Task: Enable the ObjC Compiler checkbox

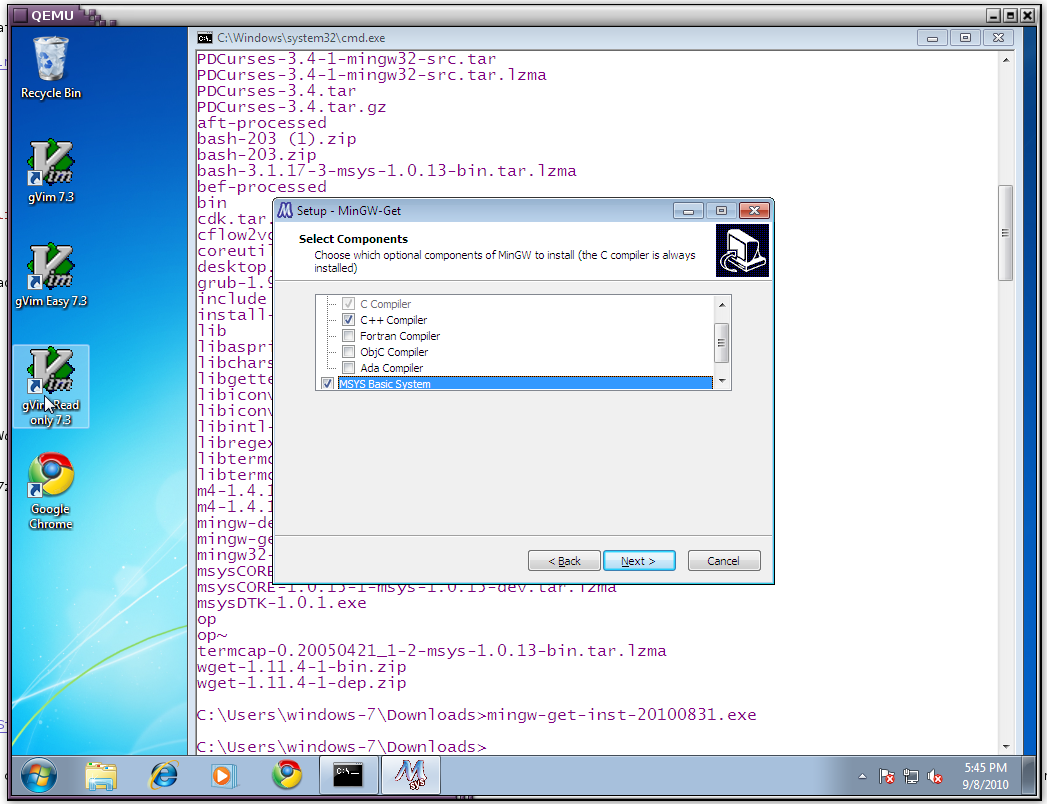Action: 349,352
